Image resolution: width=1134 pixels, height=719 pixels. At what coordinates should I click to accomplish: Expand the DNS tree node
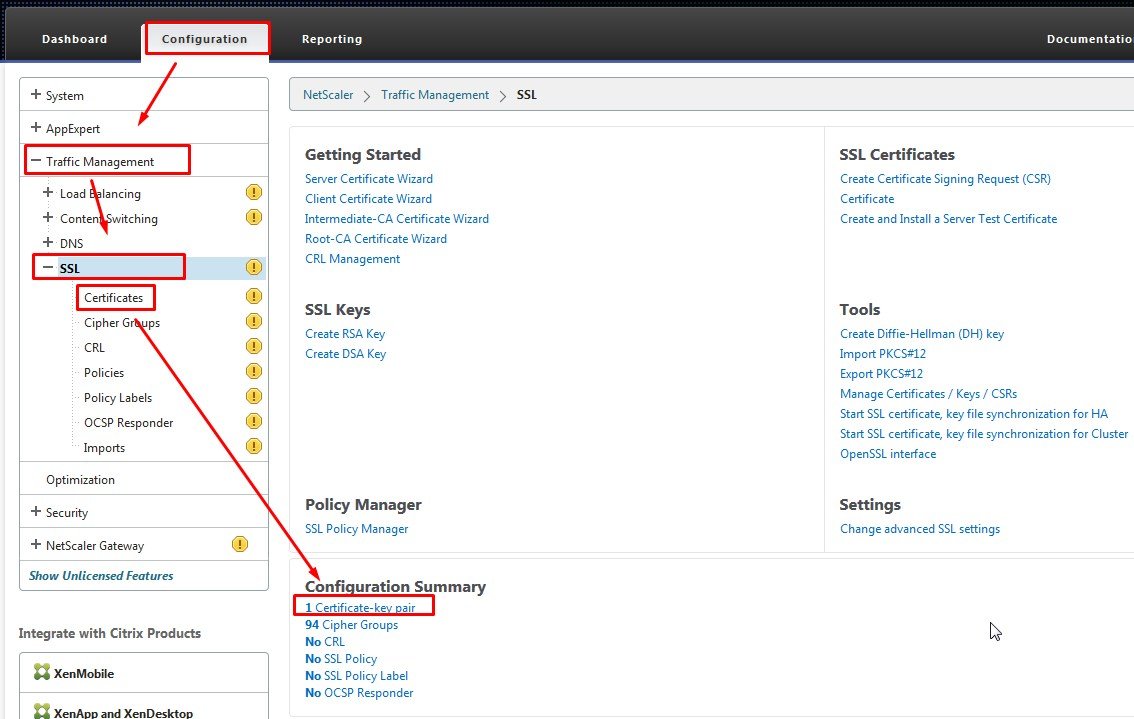[48, 243]
